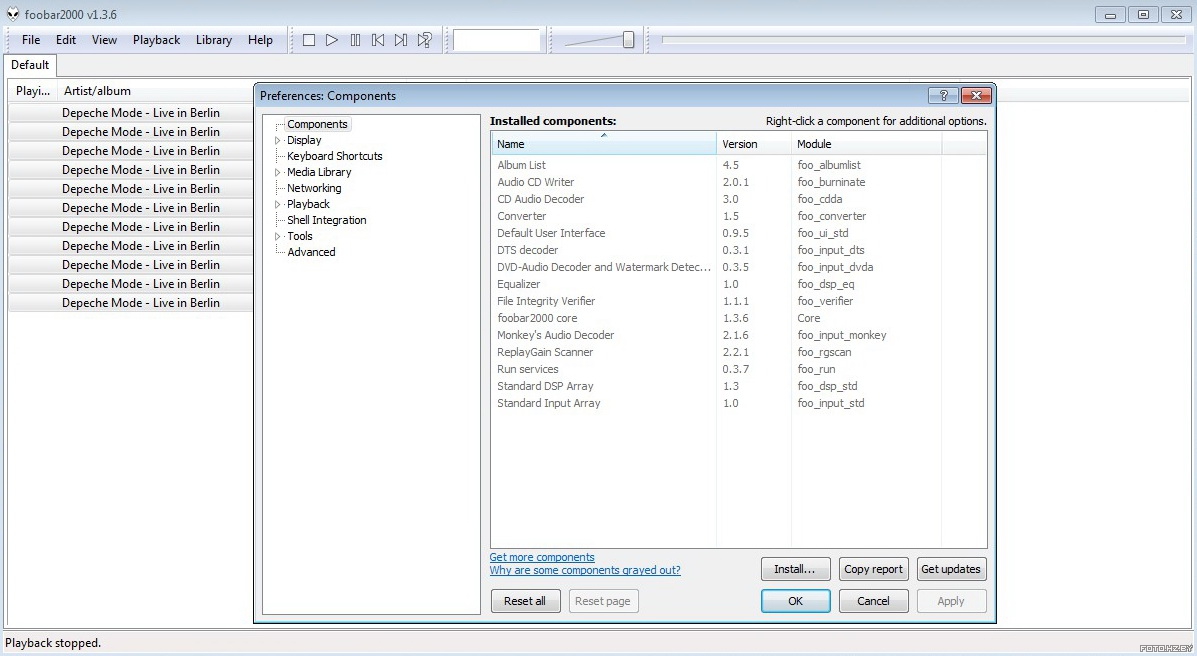Viewport: 1197px width, 656px height.
Task: Open the Get more components link
Action: click(542, 557)
